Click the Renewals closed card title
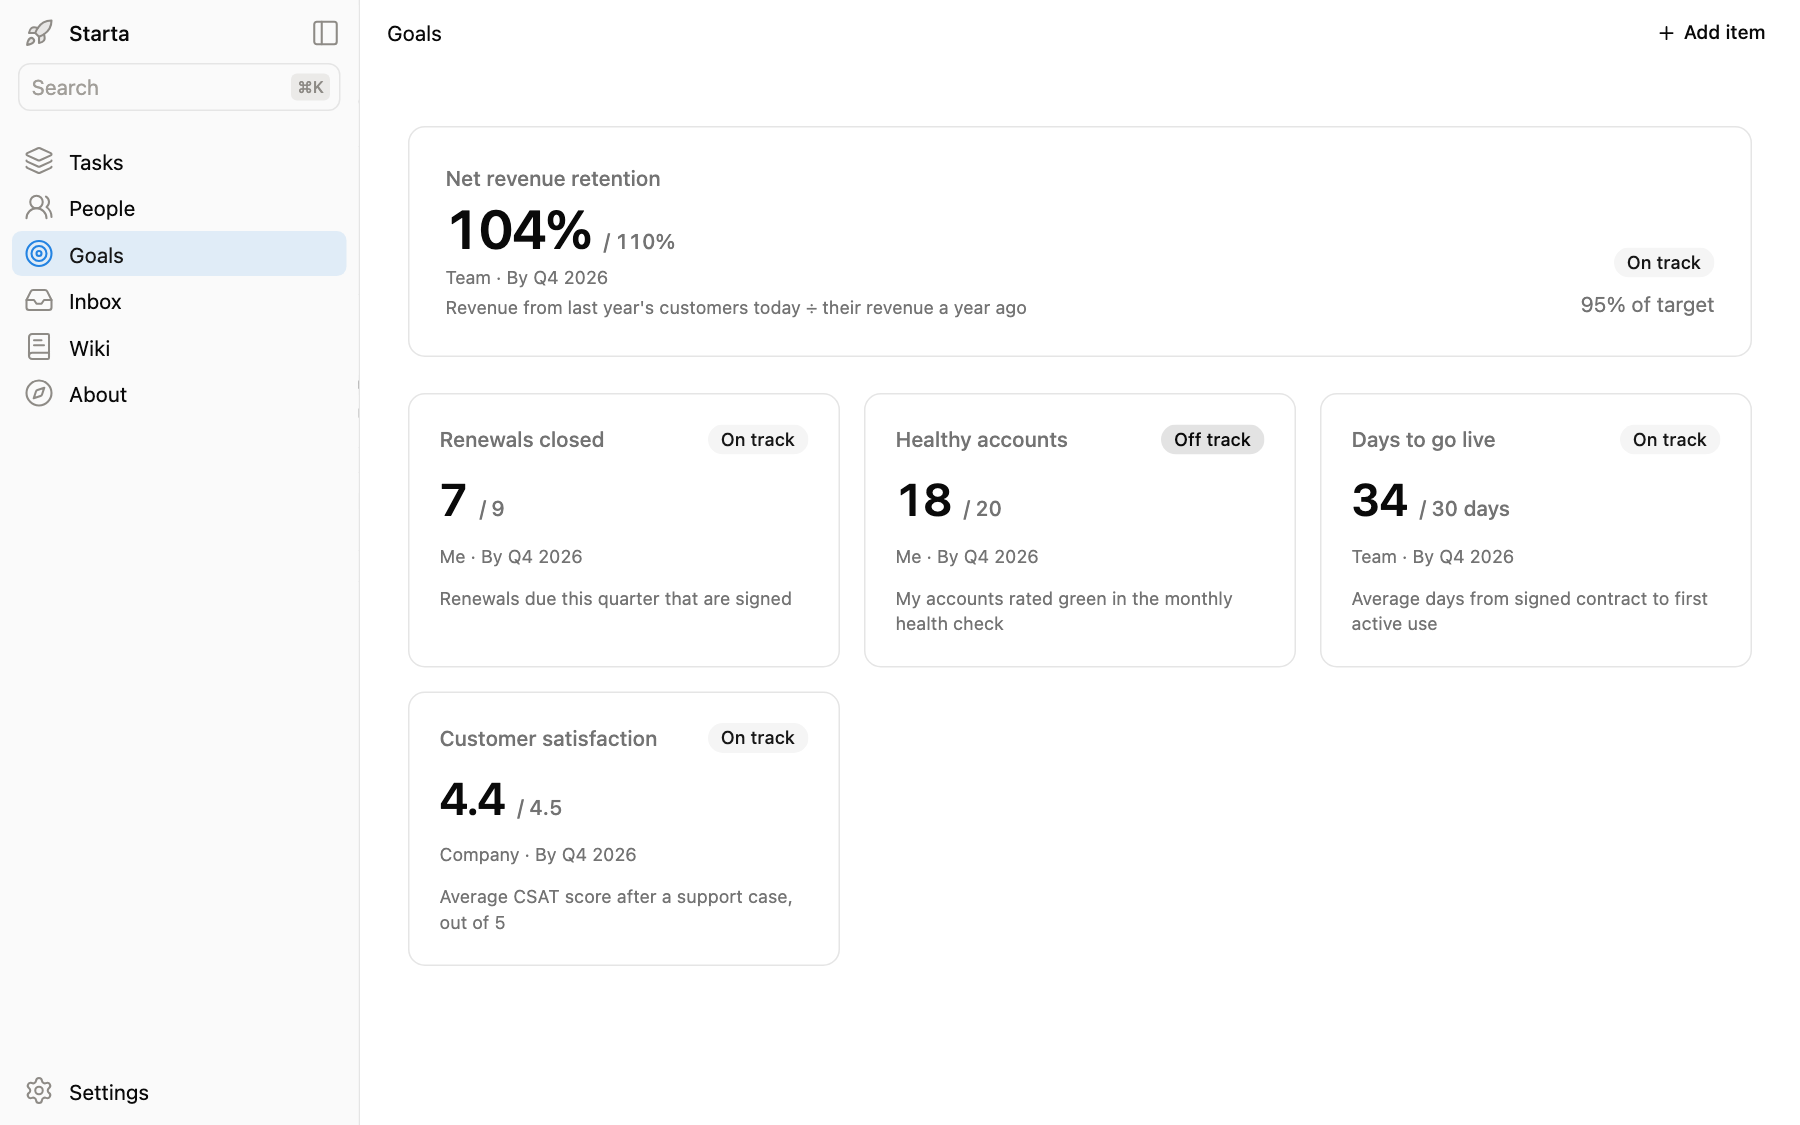The width and height of the screenshot is (1800, 1125). (521, 439)
